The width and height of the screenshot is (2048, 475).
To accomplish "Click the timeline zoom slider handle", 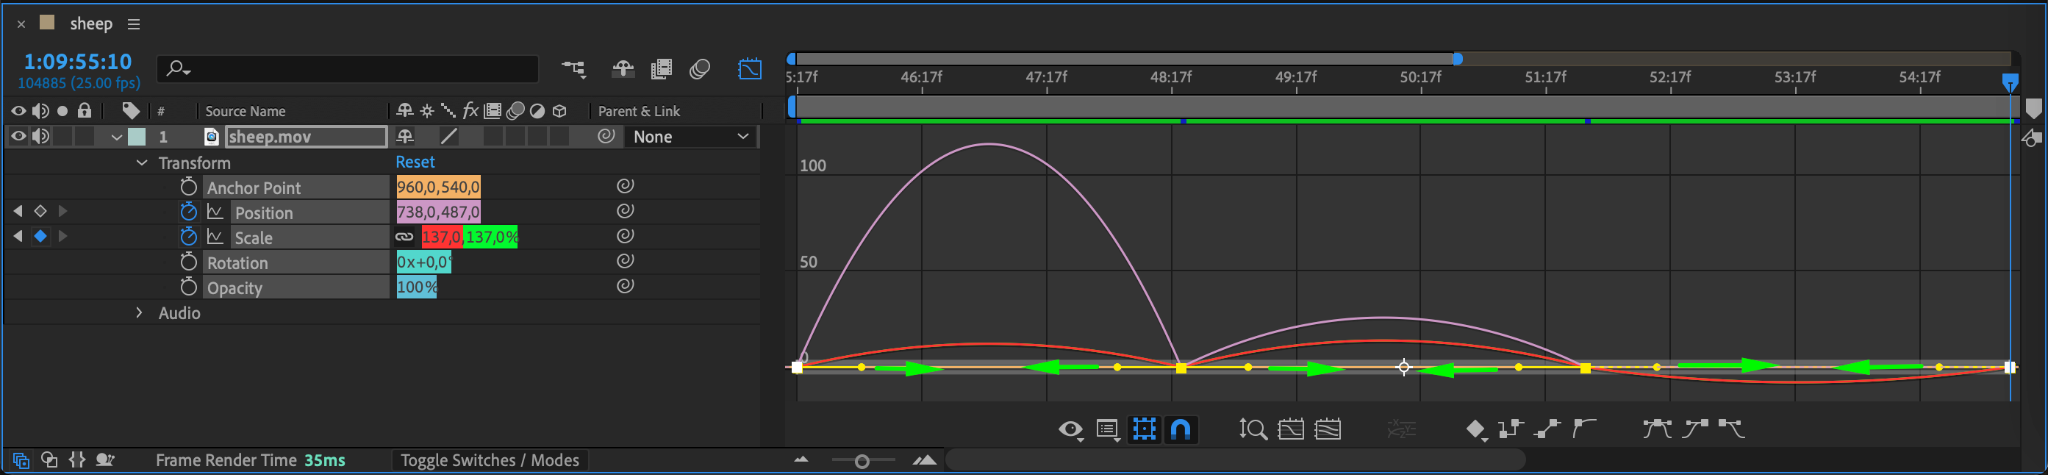I will (x=862, y=461).
